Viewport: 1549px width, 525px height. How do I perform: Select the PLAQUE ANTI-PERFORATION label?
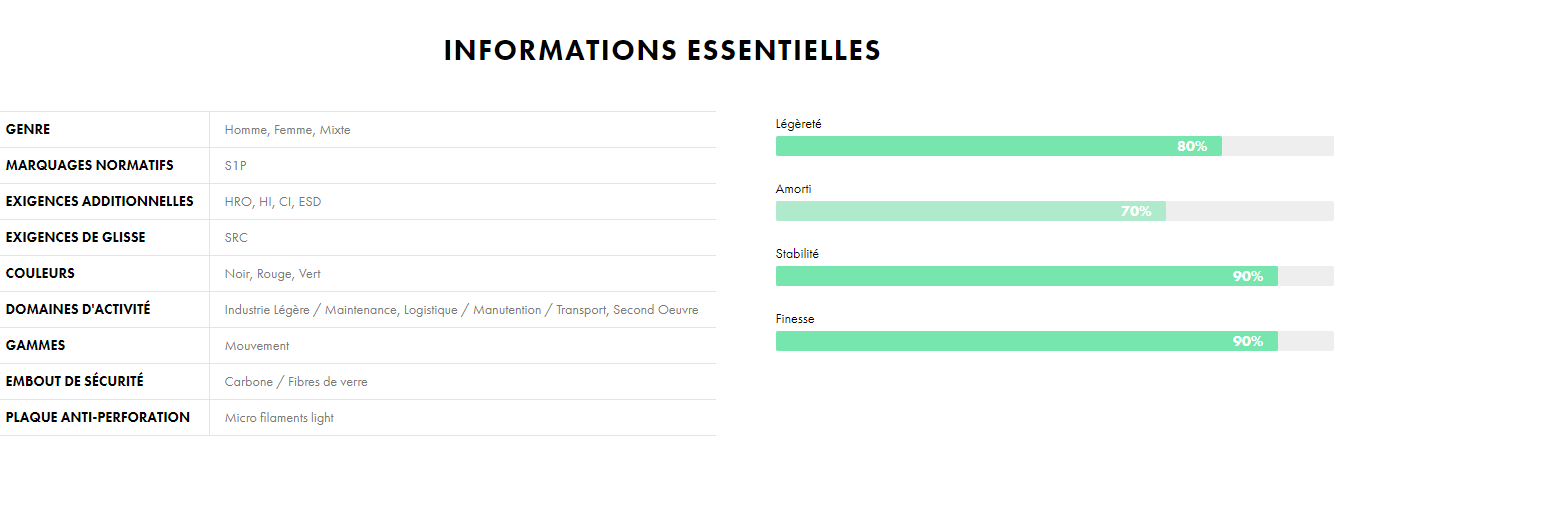[x=97, y=418]
